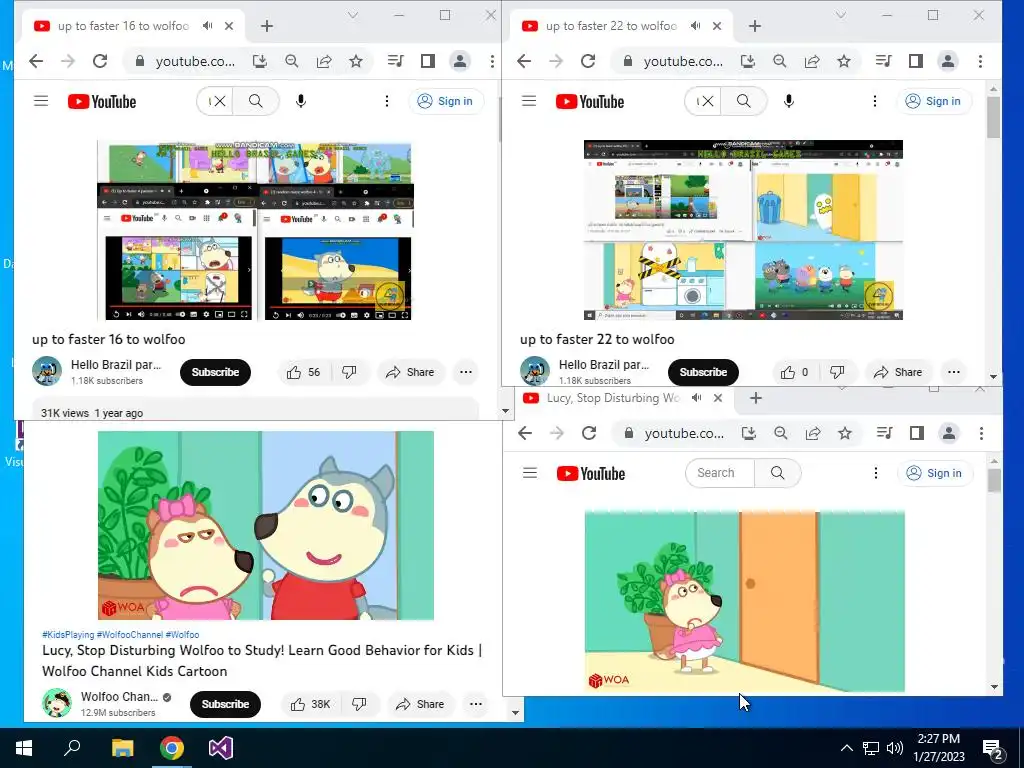1024x768 pixels.
Task: Click back arrow in 'Lucy, Stop Disturbing' window
Action: pyautogui.click(x=525, y=433)
